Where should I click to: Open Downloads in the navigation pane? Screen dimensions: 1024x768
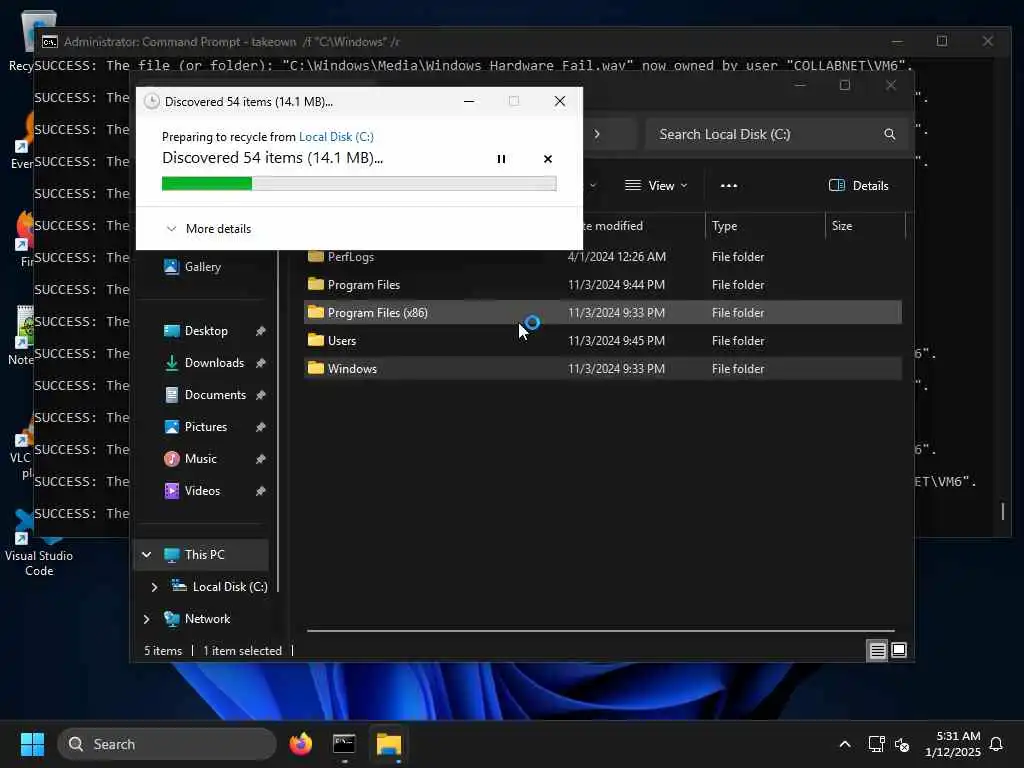point(214,362)
